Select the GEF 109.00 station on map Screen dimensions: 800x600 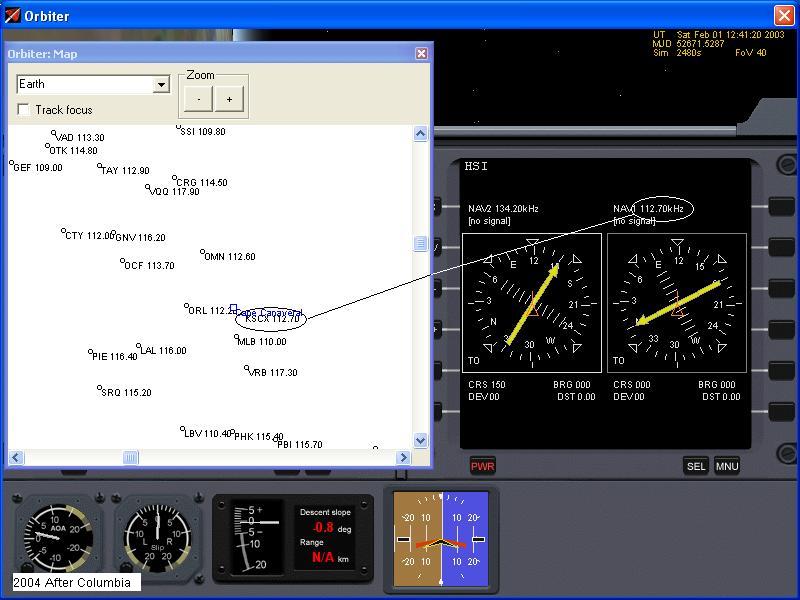pos(36,167)
